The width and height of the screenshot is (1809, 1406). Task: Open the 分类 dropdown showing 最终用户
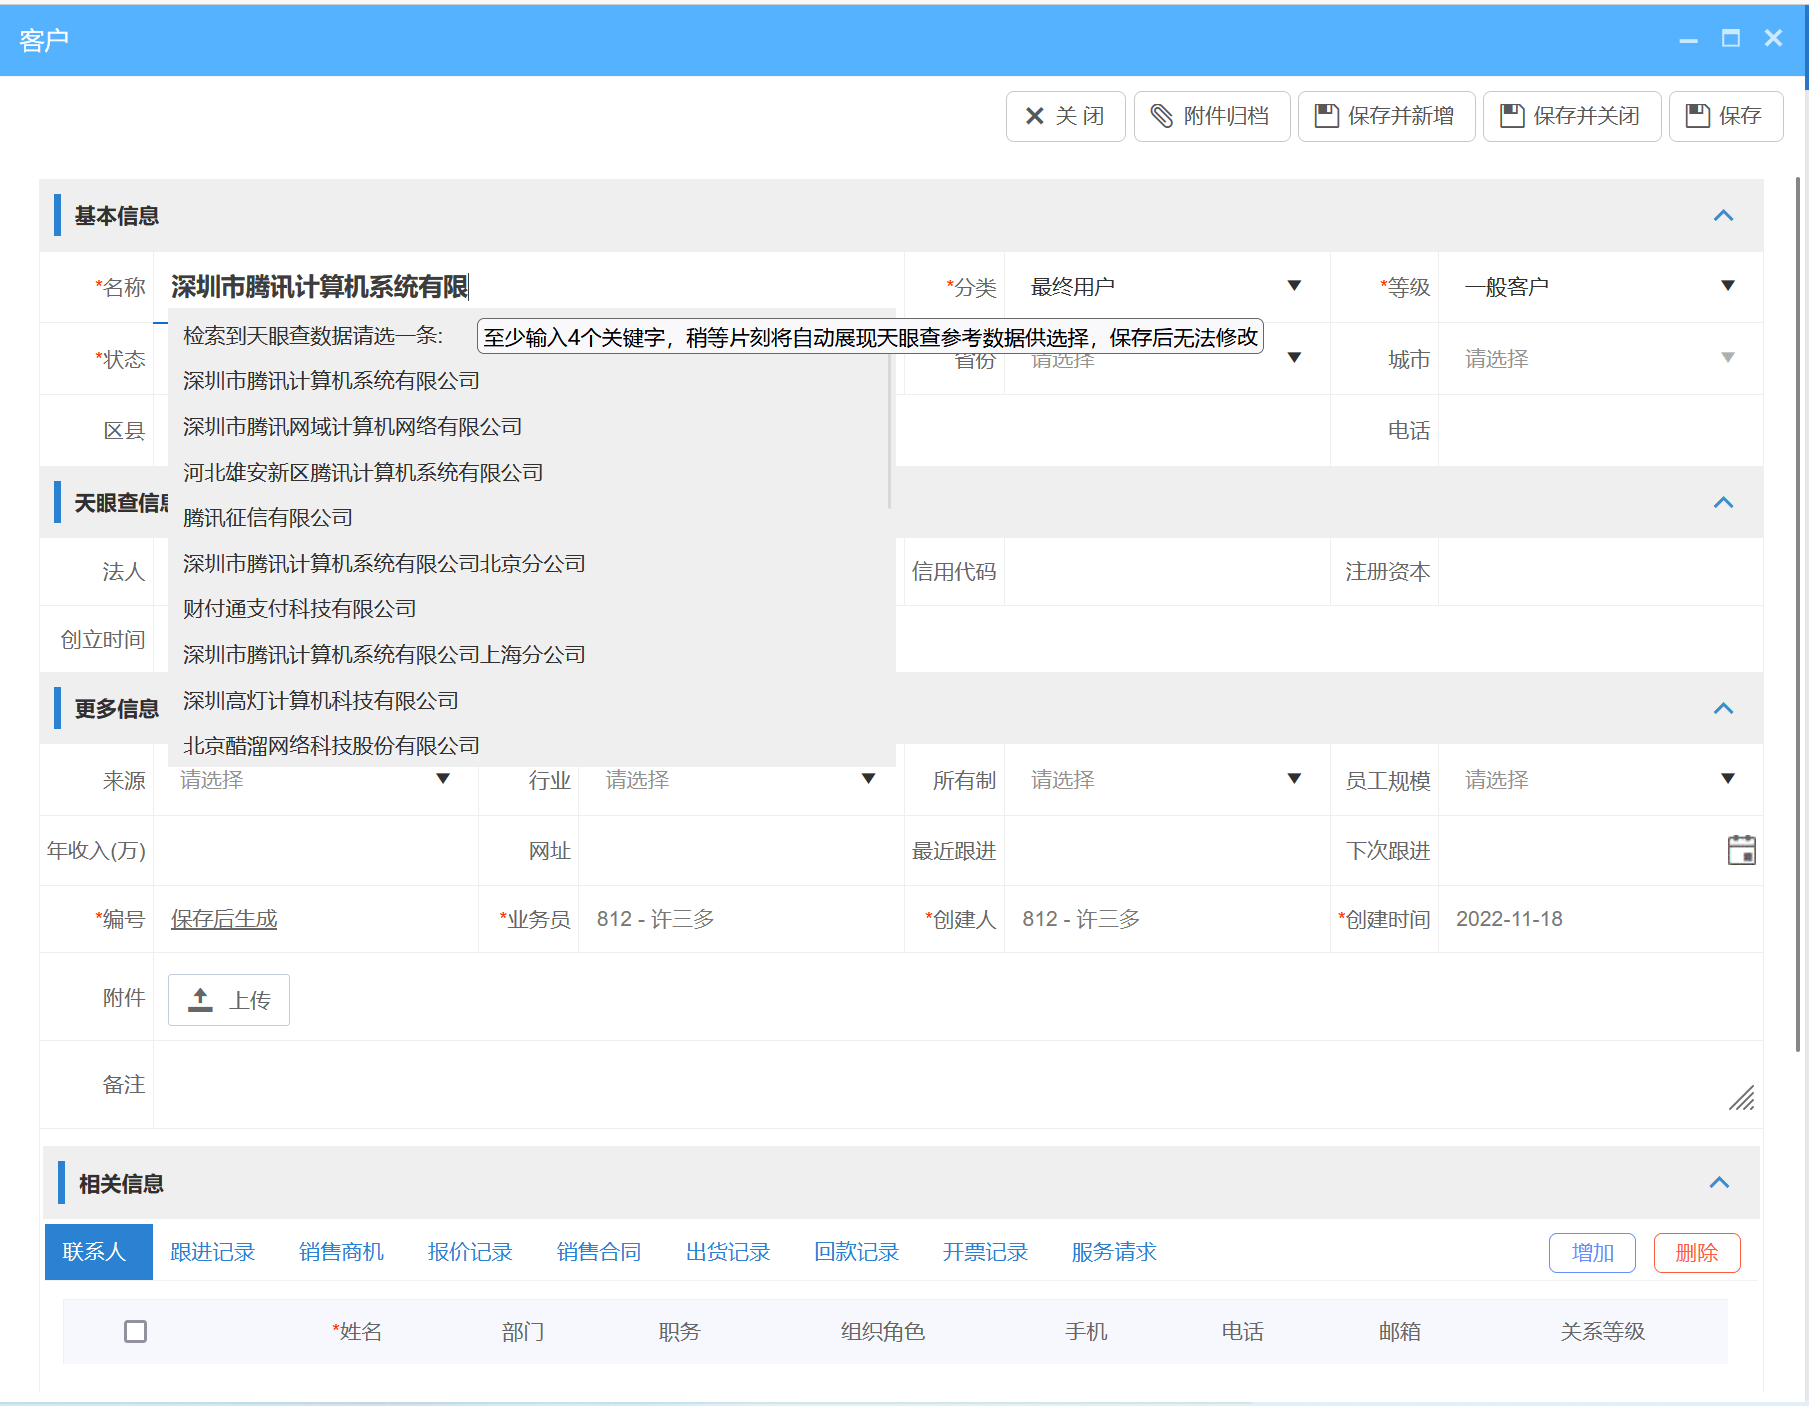(1295, 286)
